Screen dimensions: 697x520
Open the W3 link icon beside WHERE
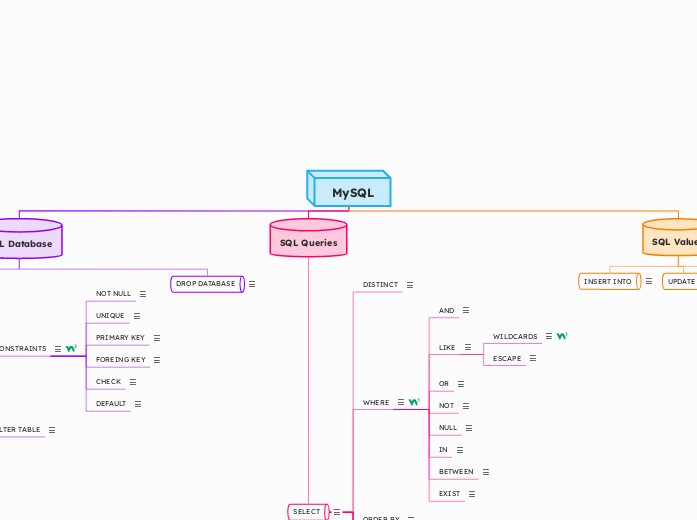tap(414, 402)
